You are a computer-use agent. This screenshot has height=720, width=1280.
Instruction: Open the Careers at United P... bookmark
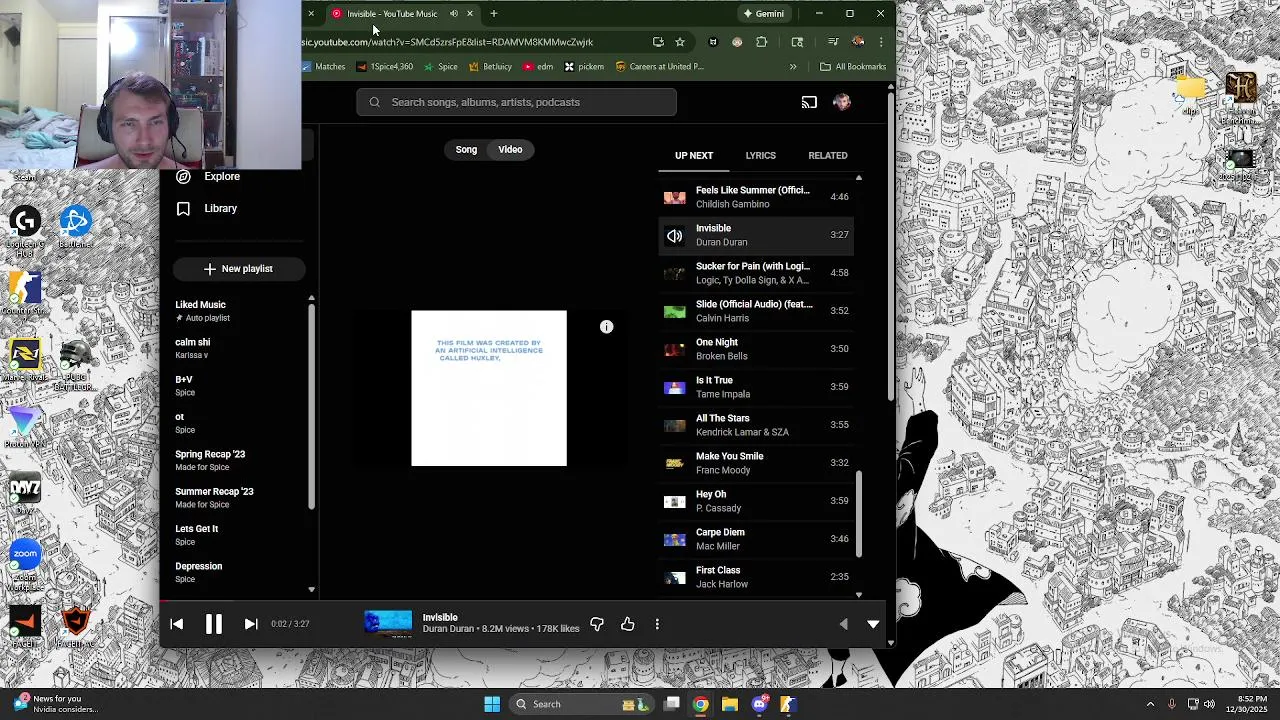[x=659, y=67]
